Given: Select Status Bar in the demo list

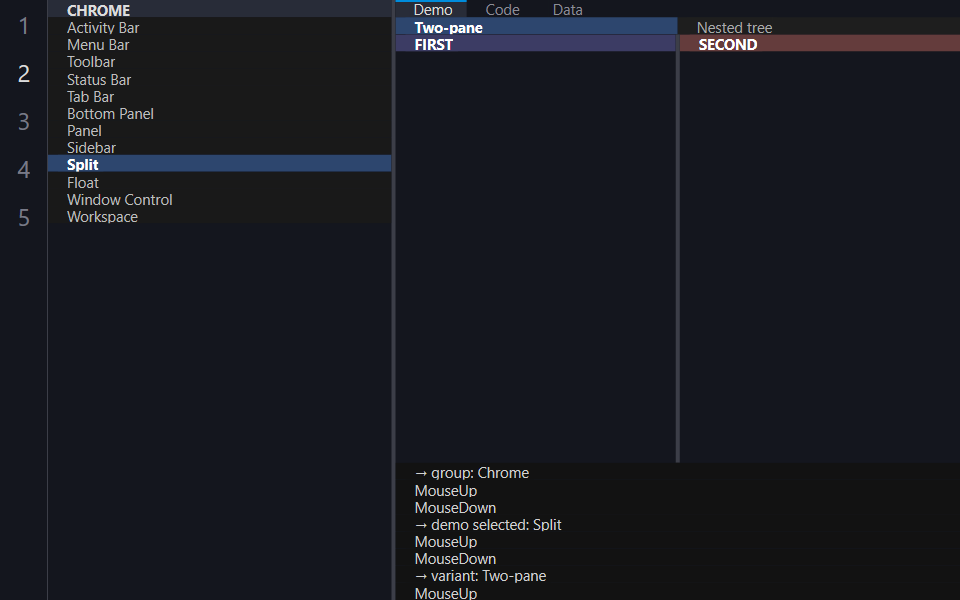Looking at the screenshot, I should click(x=219, y=80).
